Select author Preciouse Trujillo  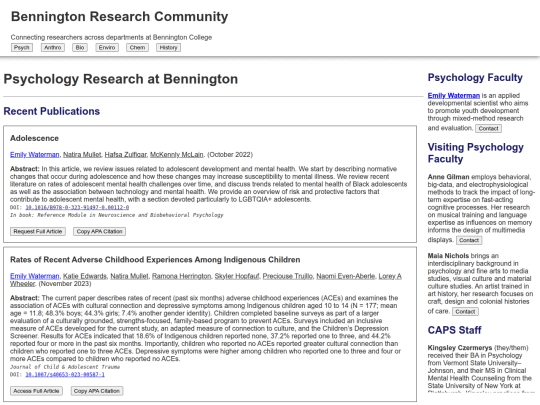[288, 276]
